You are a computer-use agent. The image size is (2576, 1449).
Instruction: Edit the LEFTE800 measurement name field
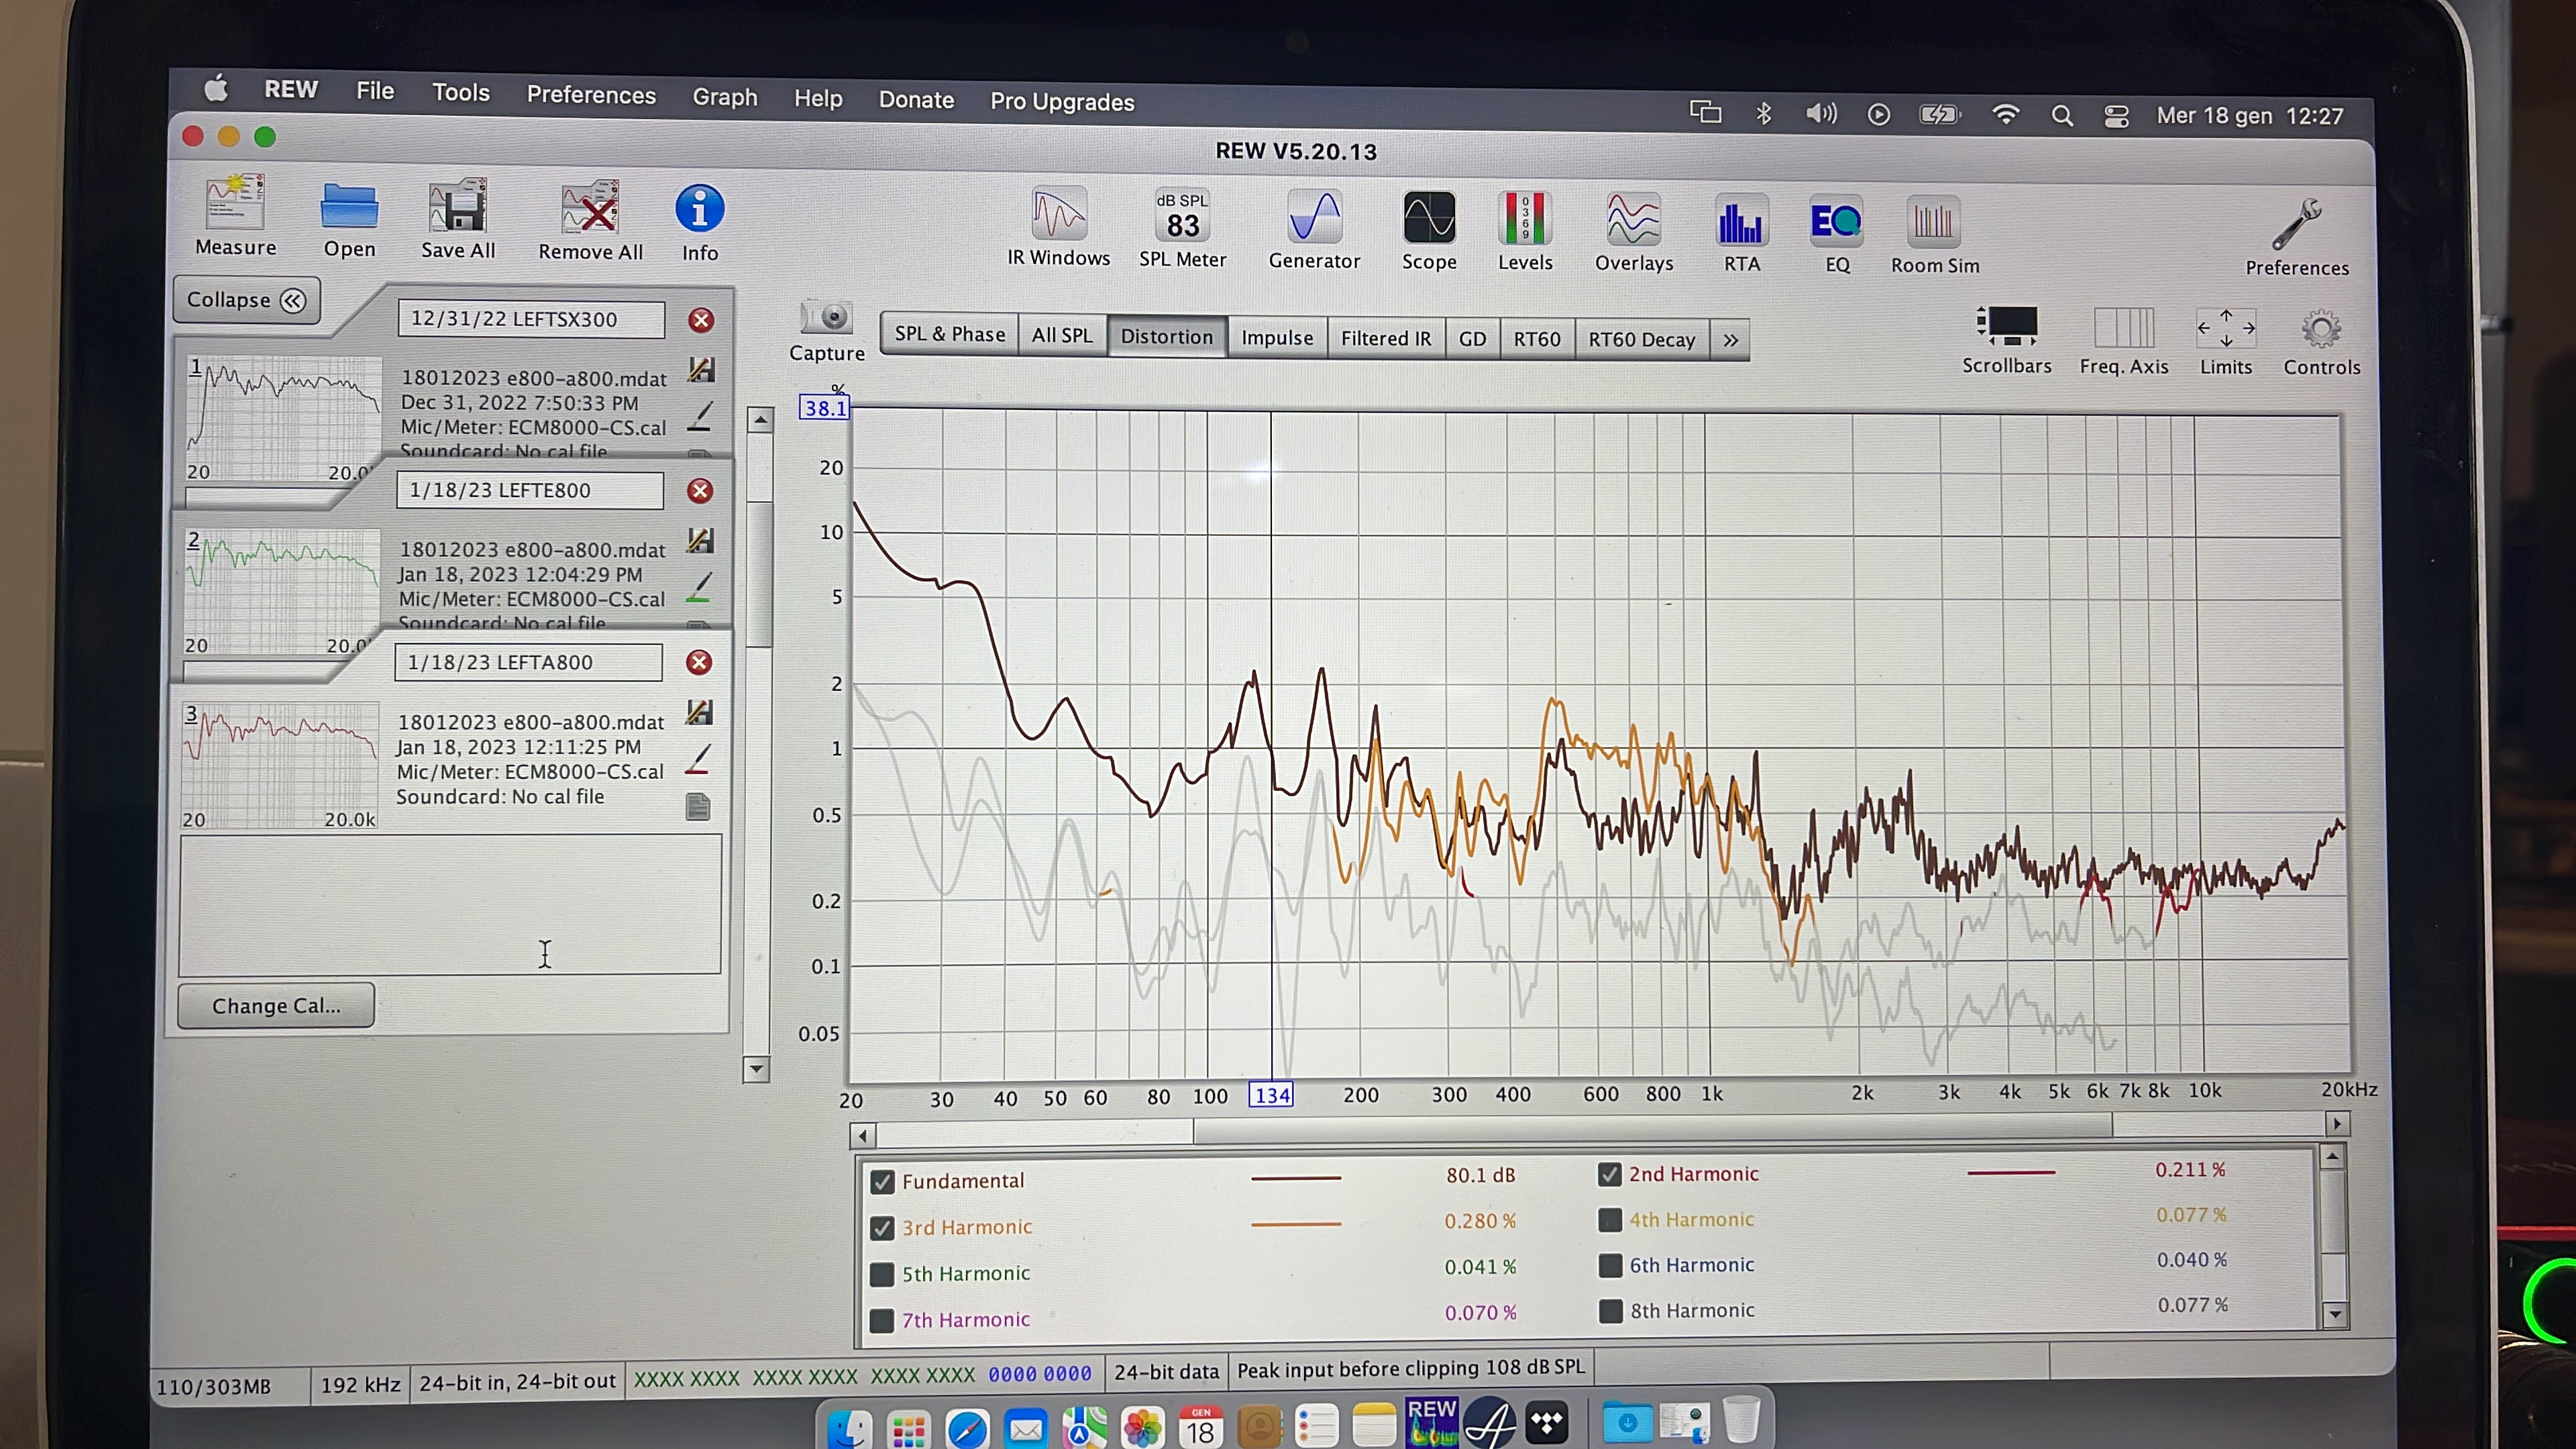(530, 490)
